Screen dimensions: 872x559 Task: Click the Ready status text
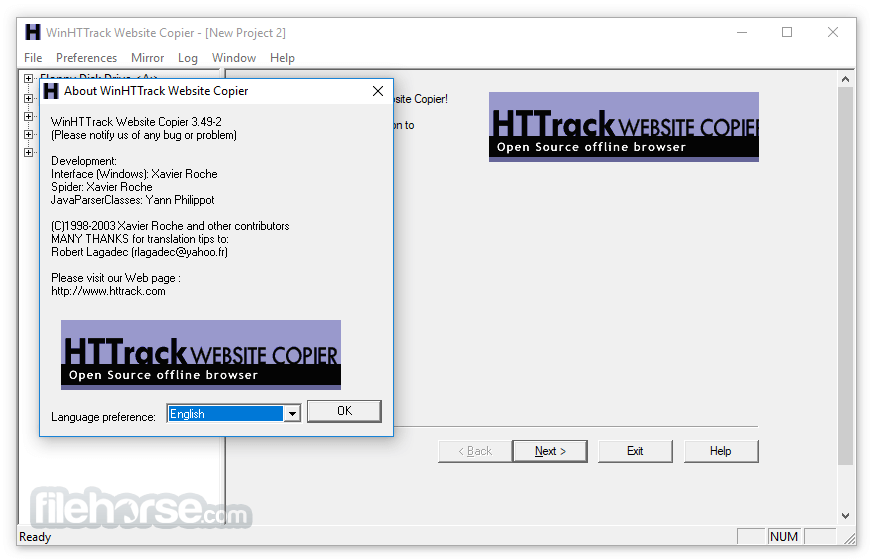(x=35, y=537)
